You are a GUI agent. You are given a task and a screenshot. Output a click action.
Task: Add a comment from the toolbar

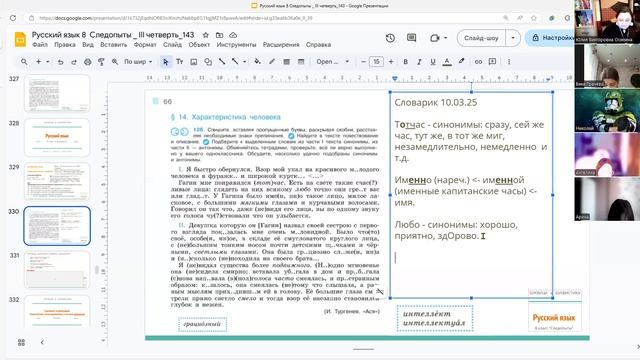click(x=493, y=62)
